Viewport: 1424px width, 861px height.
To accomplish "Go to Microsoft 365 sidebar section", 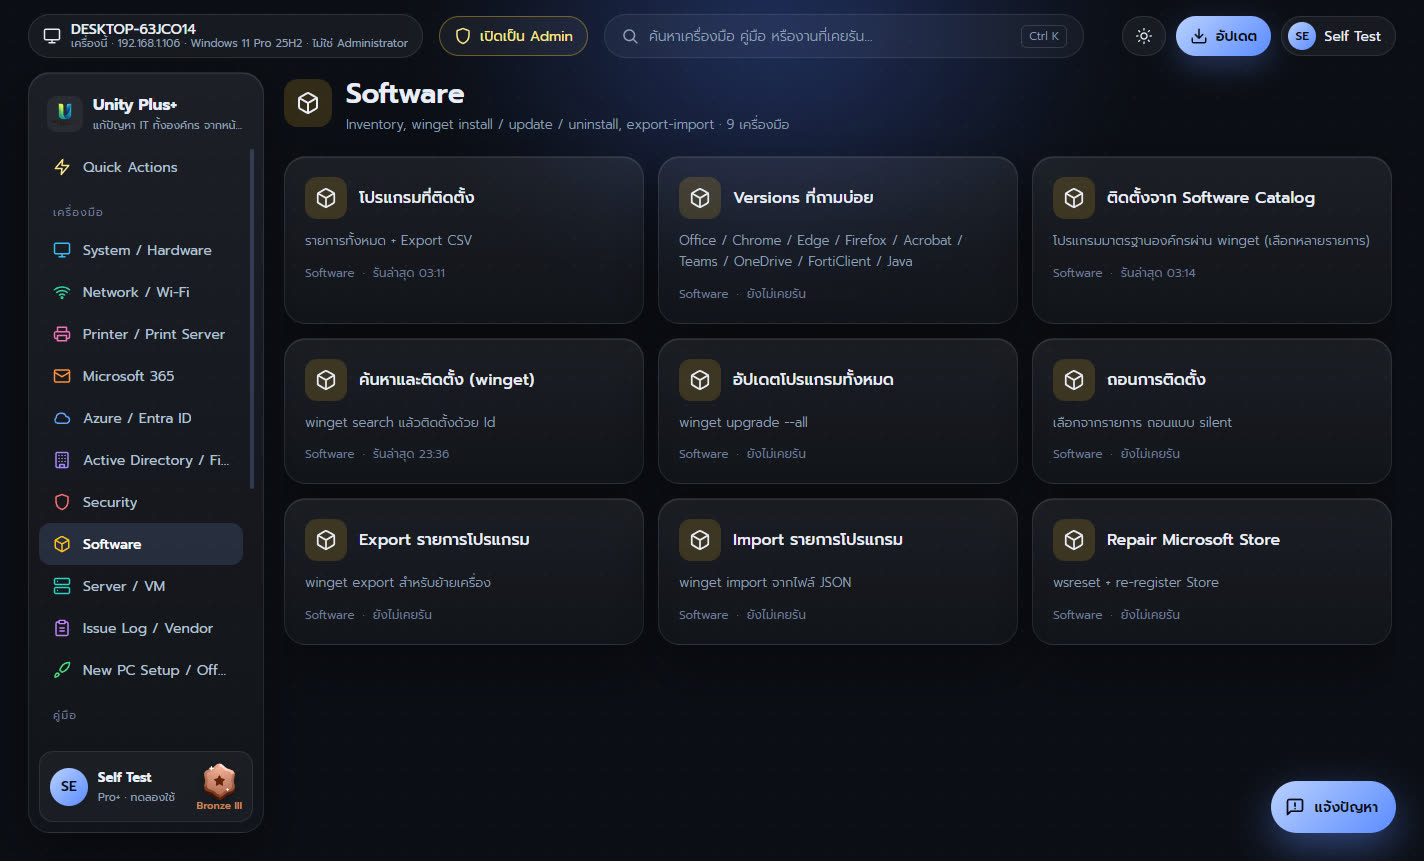I will [x=141, y=376].
